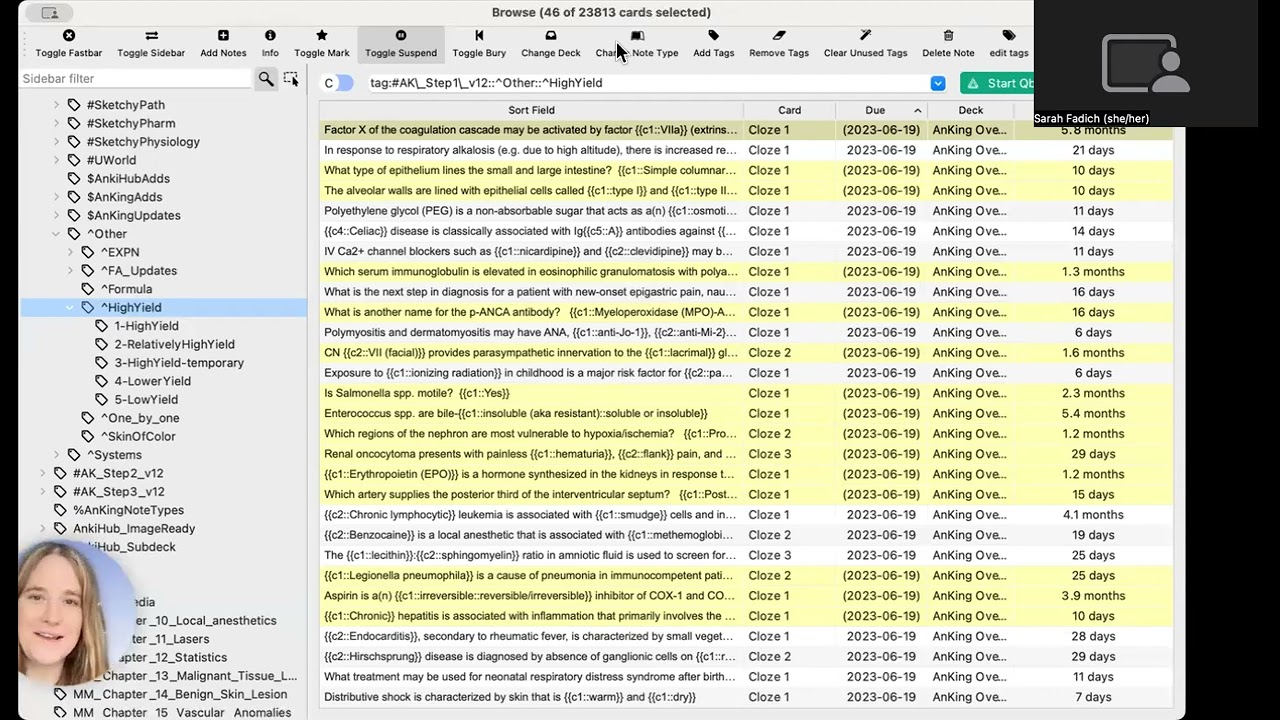Click the search query text field
1280x720 pixels.
point(647,83)
